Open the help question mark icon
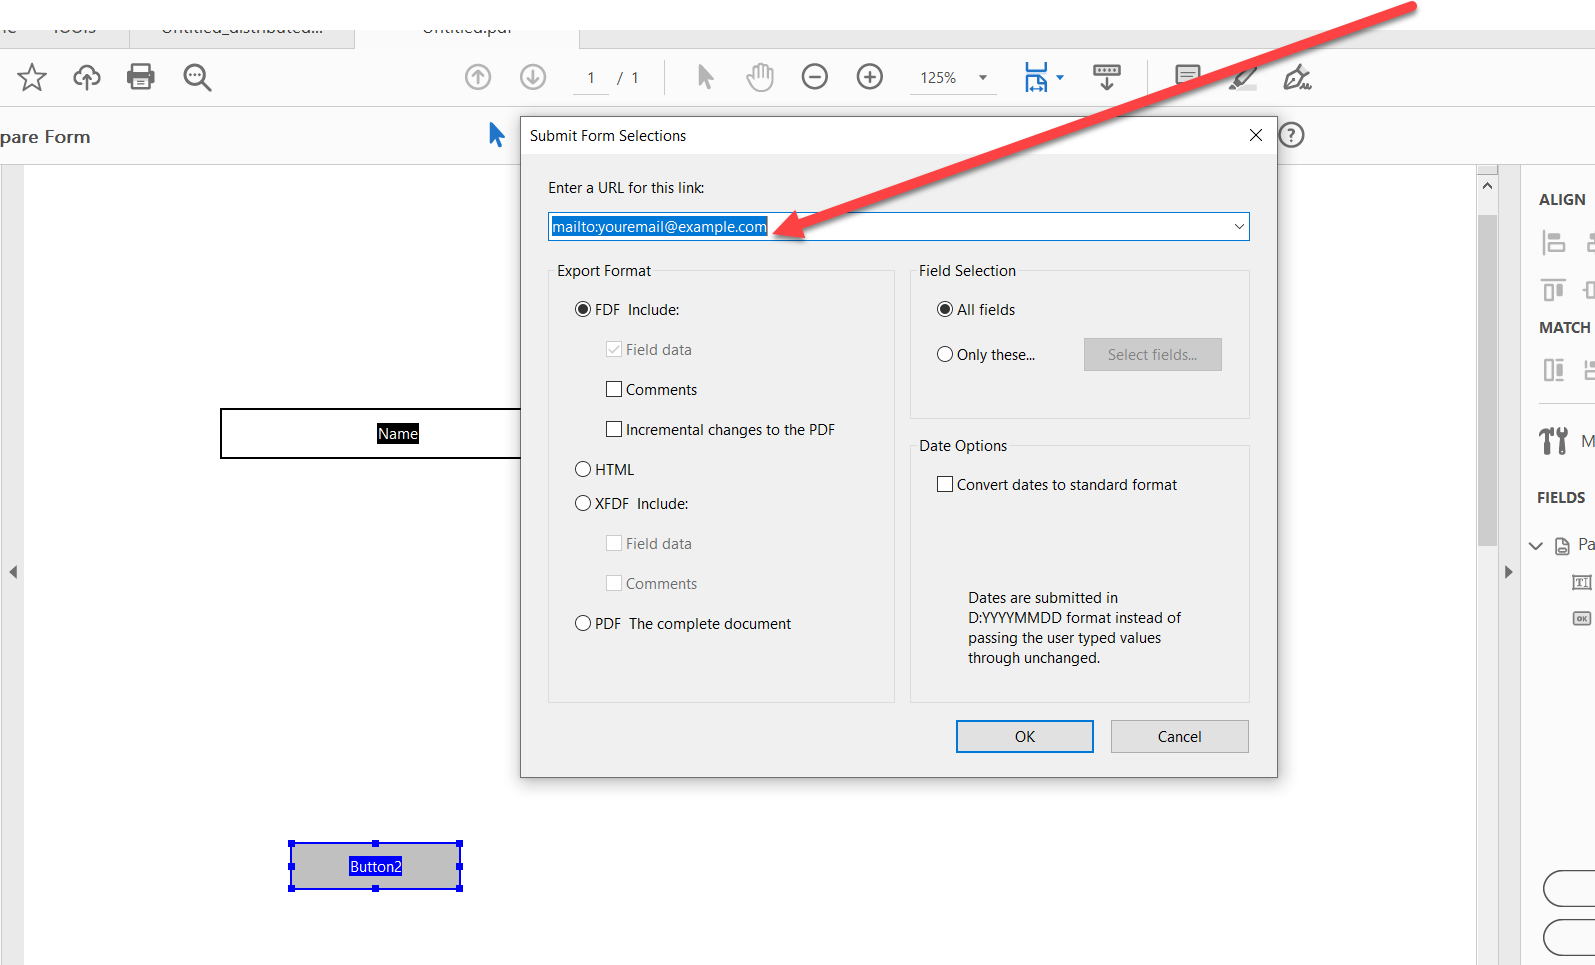Screen dimensions: 1595x965 click(1292, 135)
